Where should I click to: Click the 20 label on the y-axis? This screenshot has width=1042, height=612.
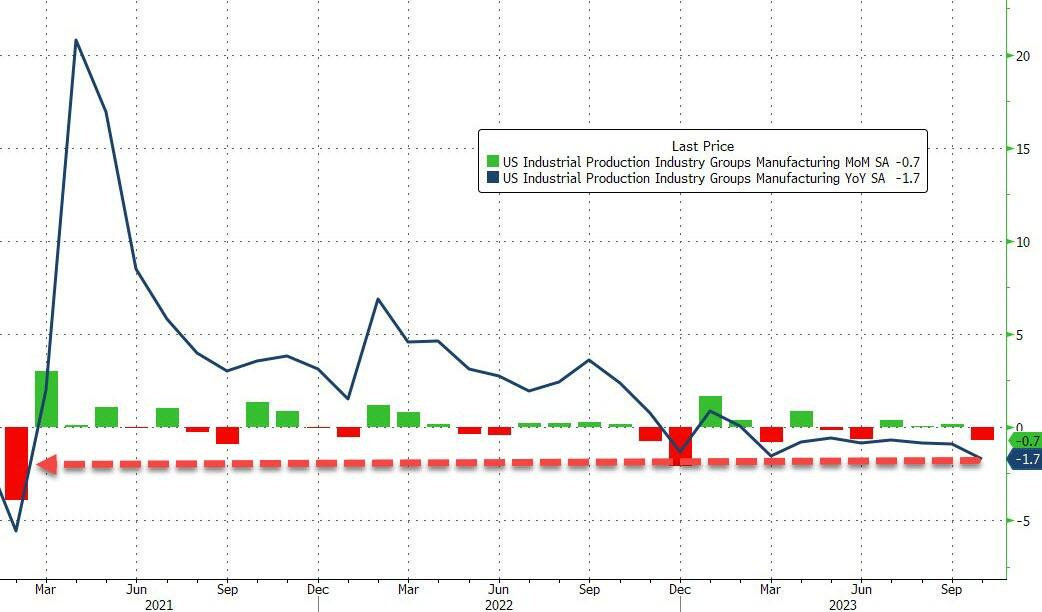(x=1023, y=56)
